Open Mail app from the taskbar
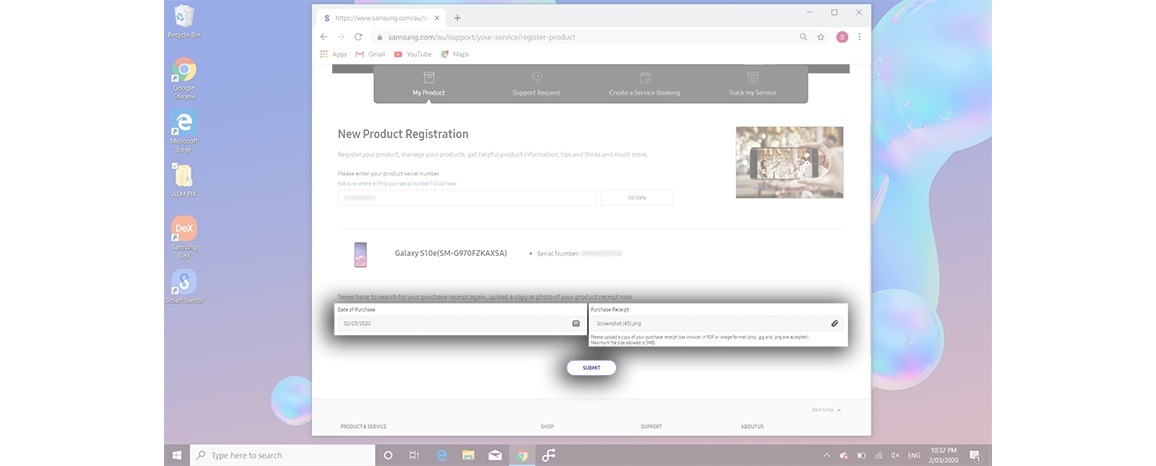Screen dimensions: 1156x466 tap(495, 456)
